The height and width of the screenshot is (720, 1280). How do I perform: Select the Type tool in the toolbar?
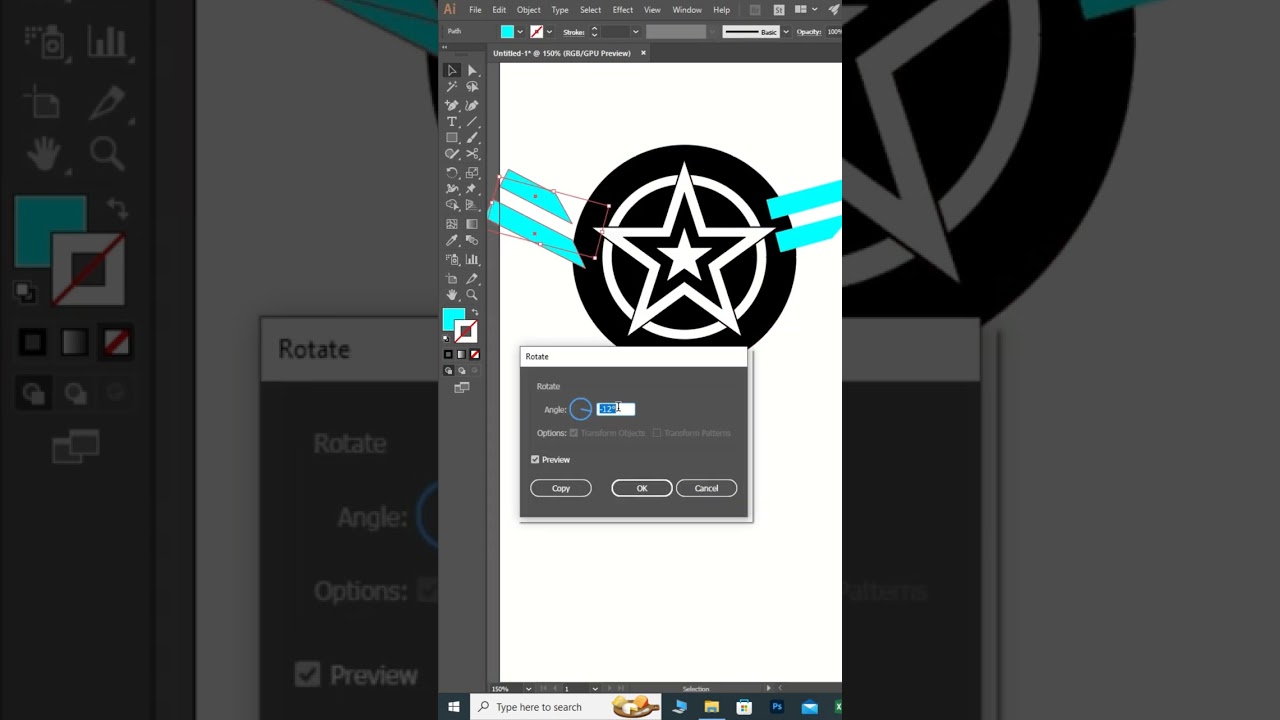[x=452, y=121]
